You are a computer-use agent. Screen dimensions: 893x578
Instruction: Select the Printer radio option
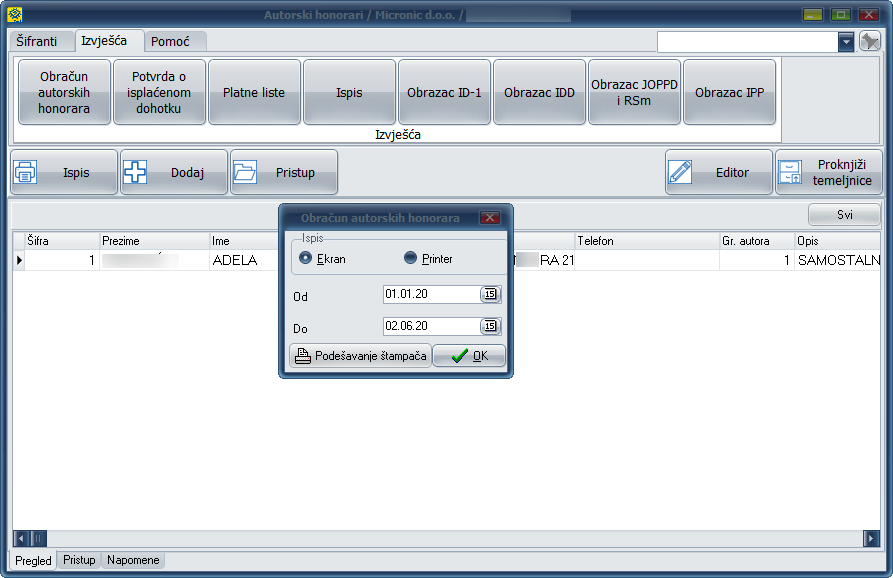(410, 258)
